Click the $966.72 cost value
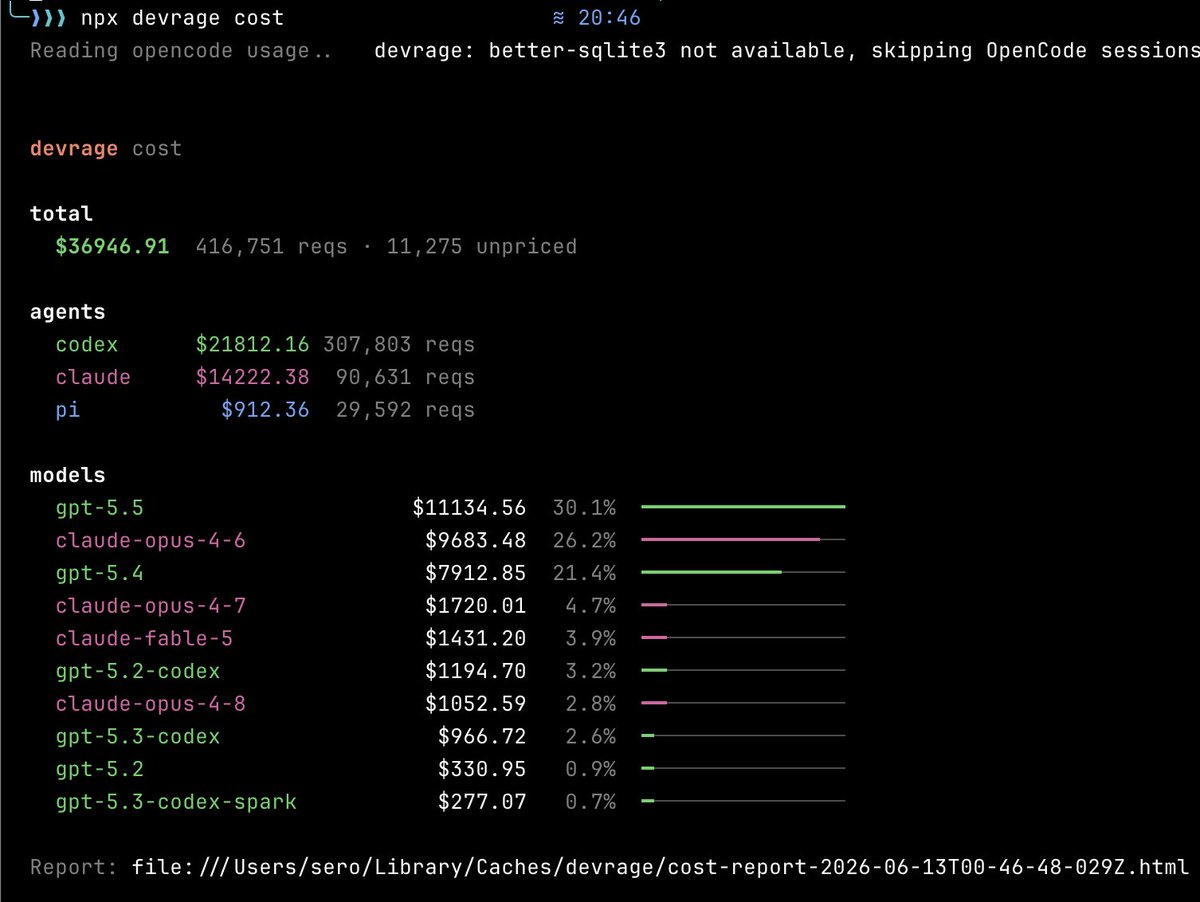 [x=482, y=737]
